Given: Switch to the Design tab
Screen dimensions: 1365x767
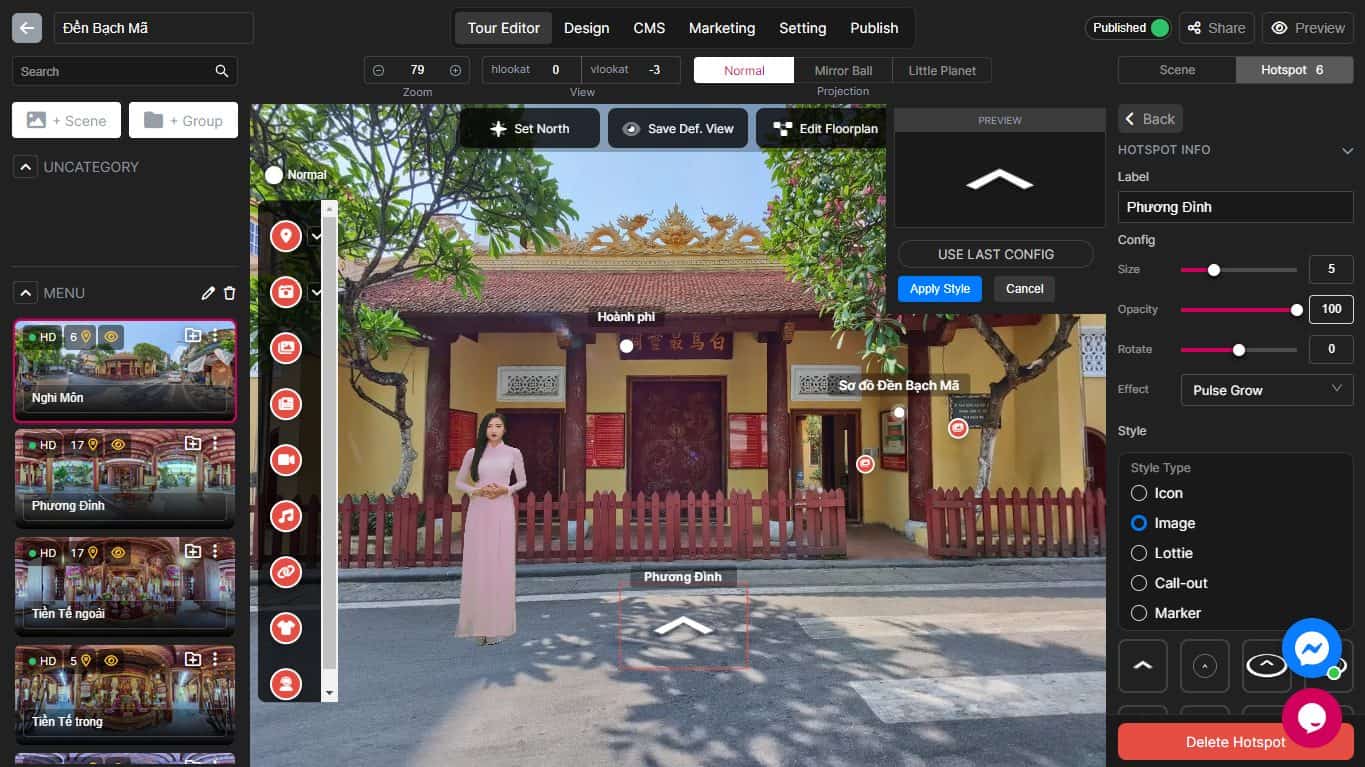Looking at the screenshot, I should [586, 28].
